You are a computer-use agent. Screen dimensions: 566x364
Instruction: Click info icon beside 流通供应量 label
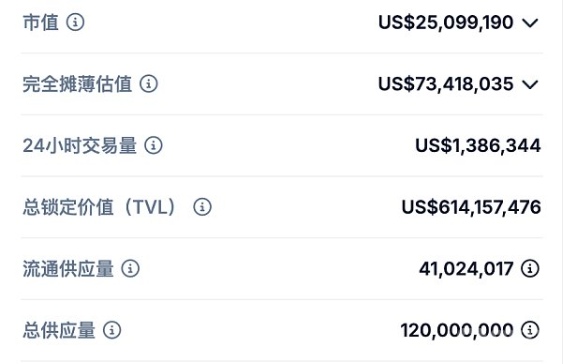tap(130, 269)
